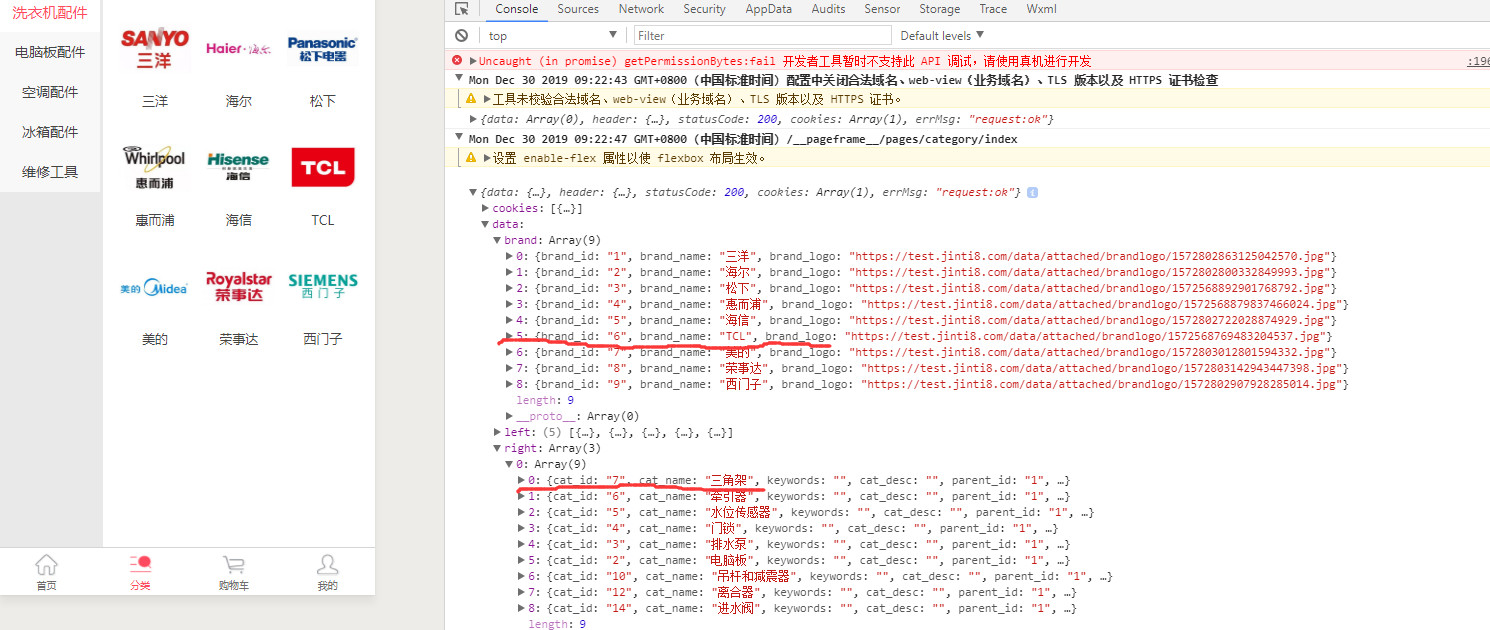
Task: Switch to the Sources tab
Action: pos(578,9)
